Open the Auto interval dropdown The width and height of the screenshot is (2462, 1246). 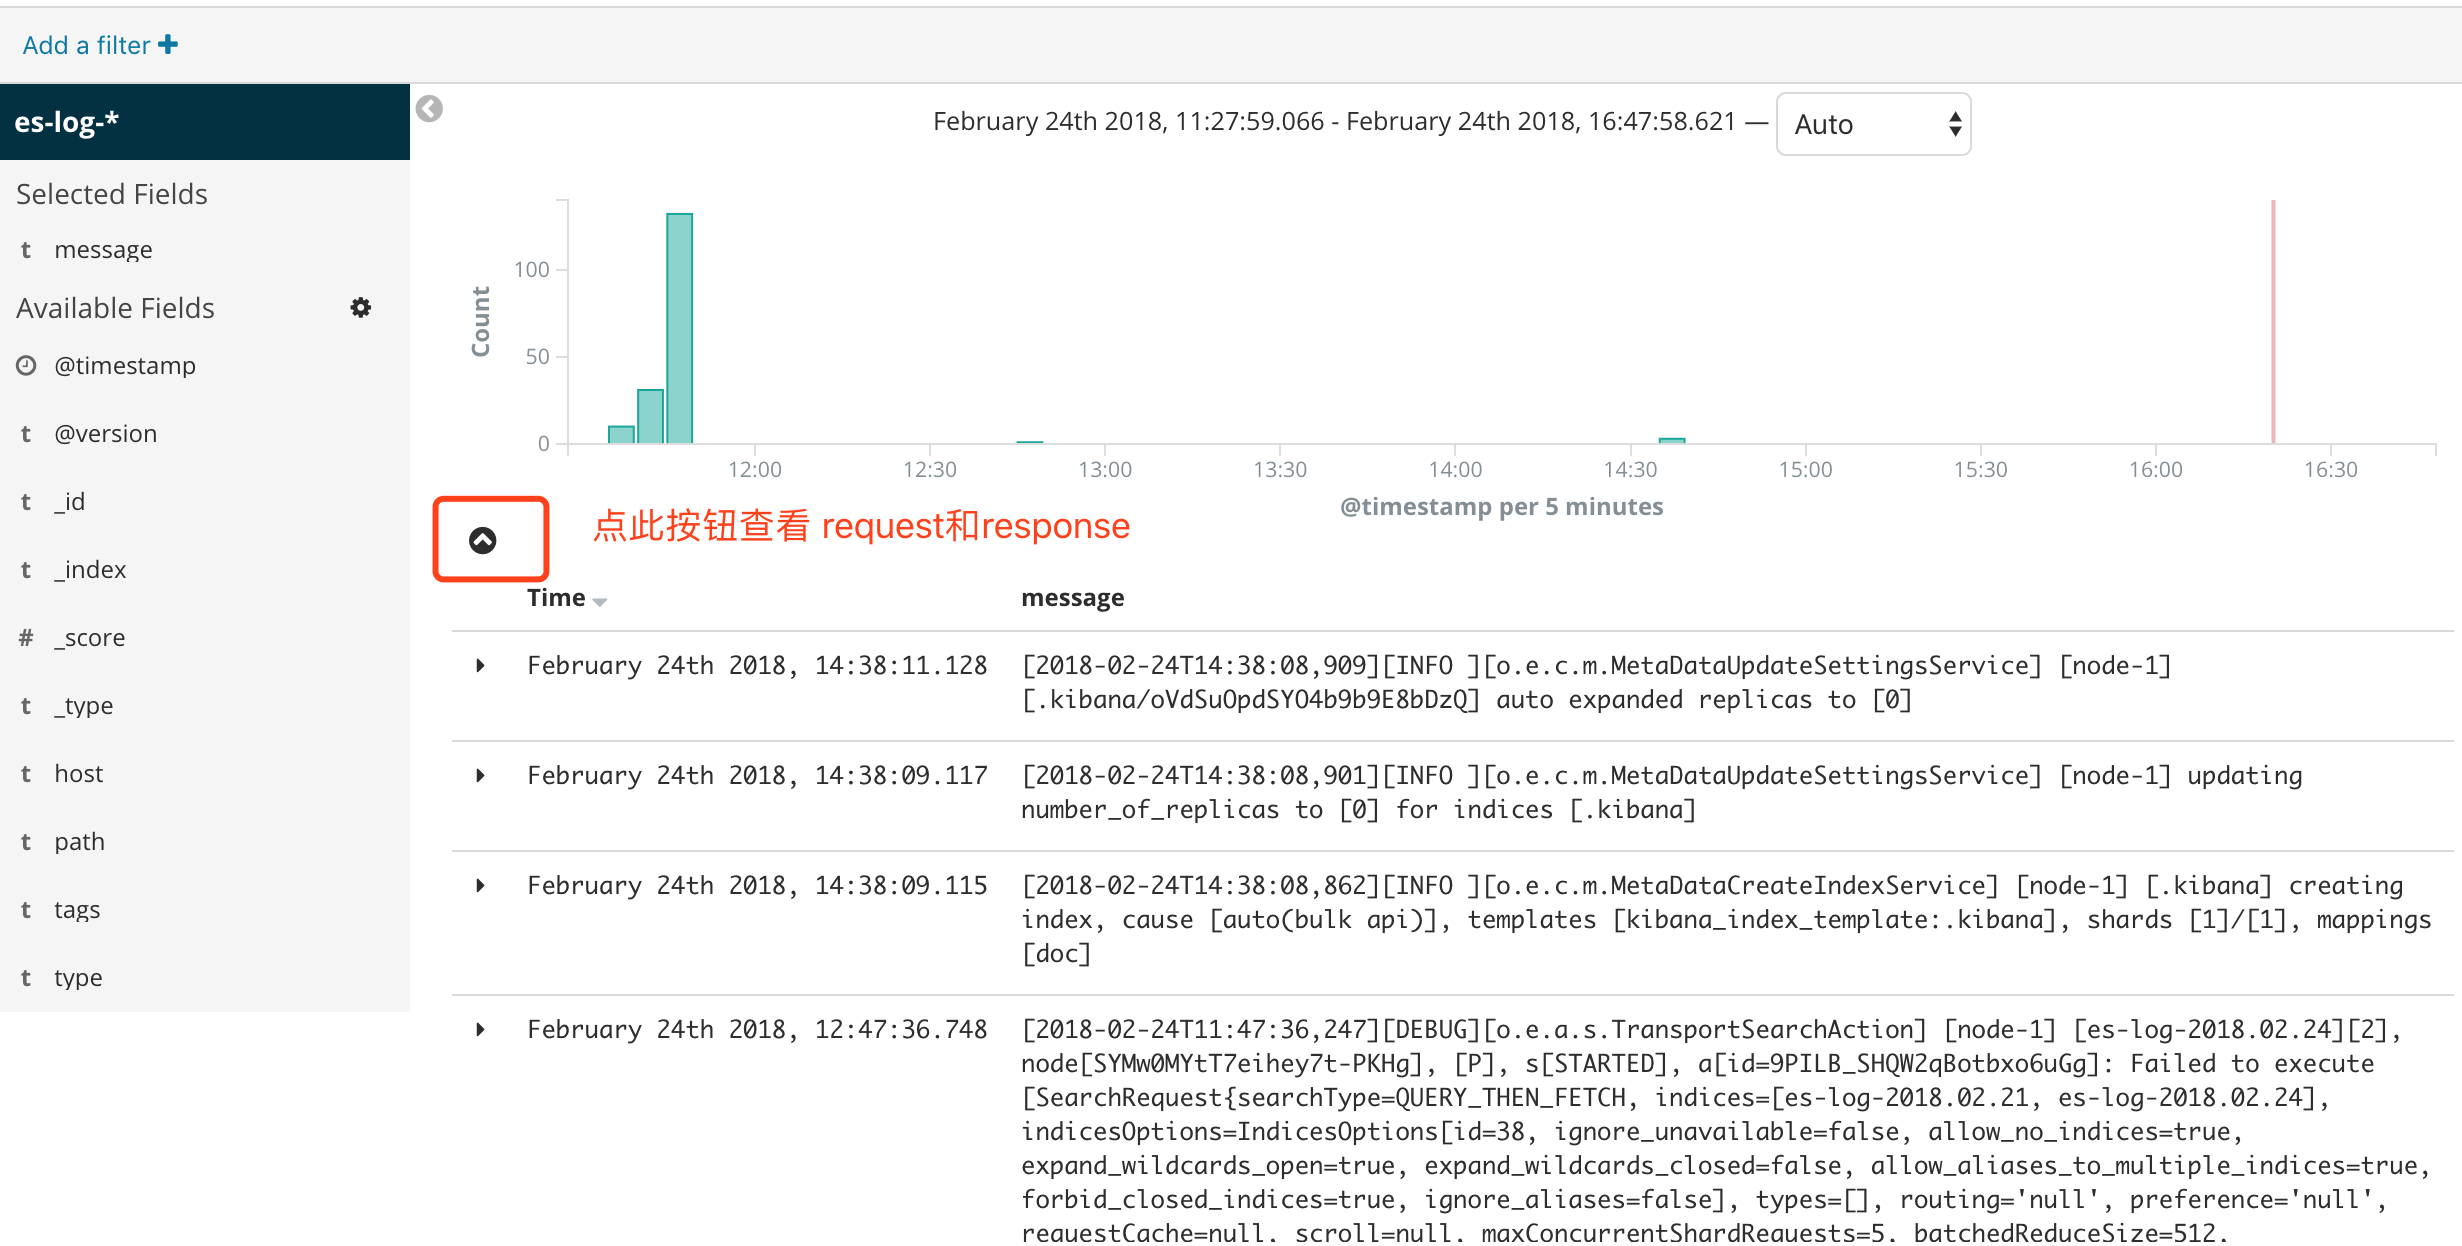(x=1872, y=124)
